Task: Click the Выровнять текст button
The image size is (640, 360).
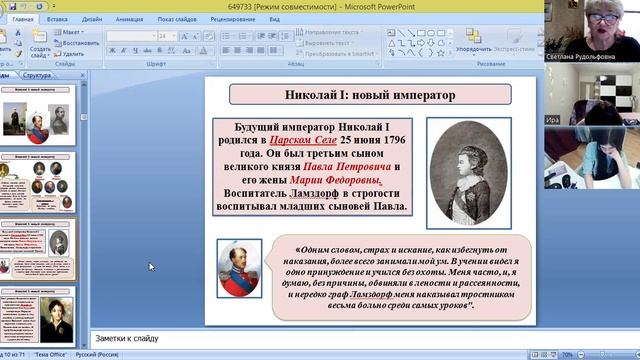Action: 325,43
